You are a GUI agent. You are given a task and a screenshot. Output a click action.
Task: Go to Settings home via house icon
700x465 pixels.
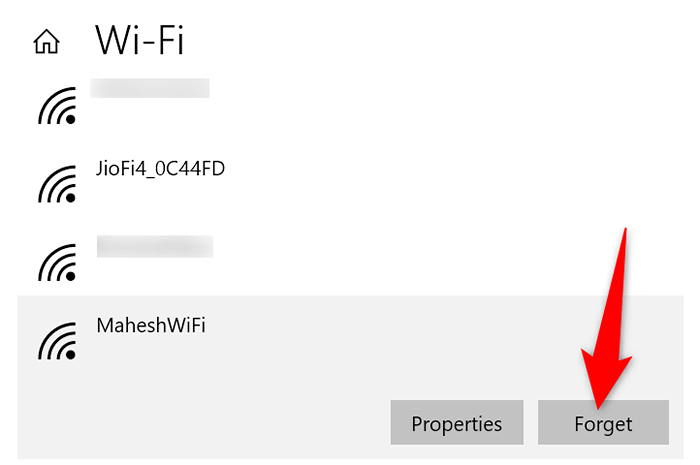46,42
